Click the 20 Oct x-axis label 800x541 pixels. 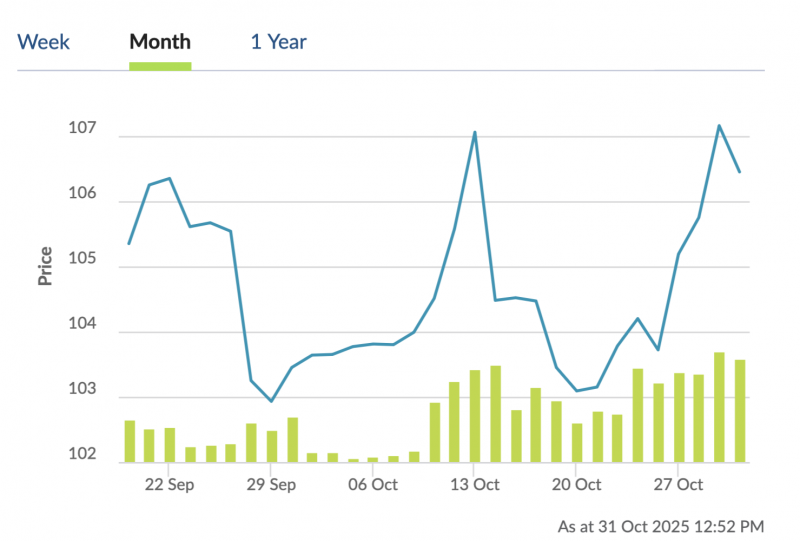coord(576,485)
